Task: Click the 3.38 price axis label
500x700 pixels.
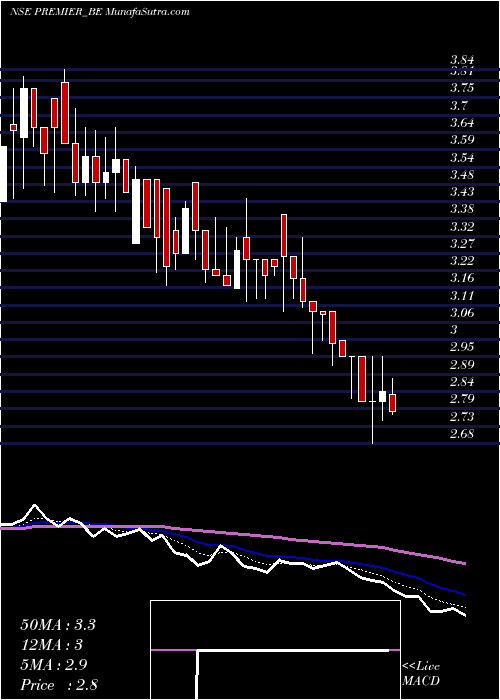Action: (x=462, y=209)
